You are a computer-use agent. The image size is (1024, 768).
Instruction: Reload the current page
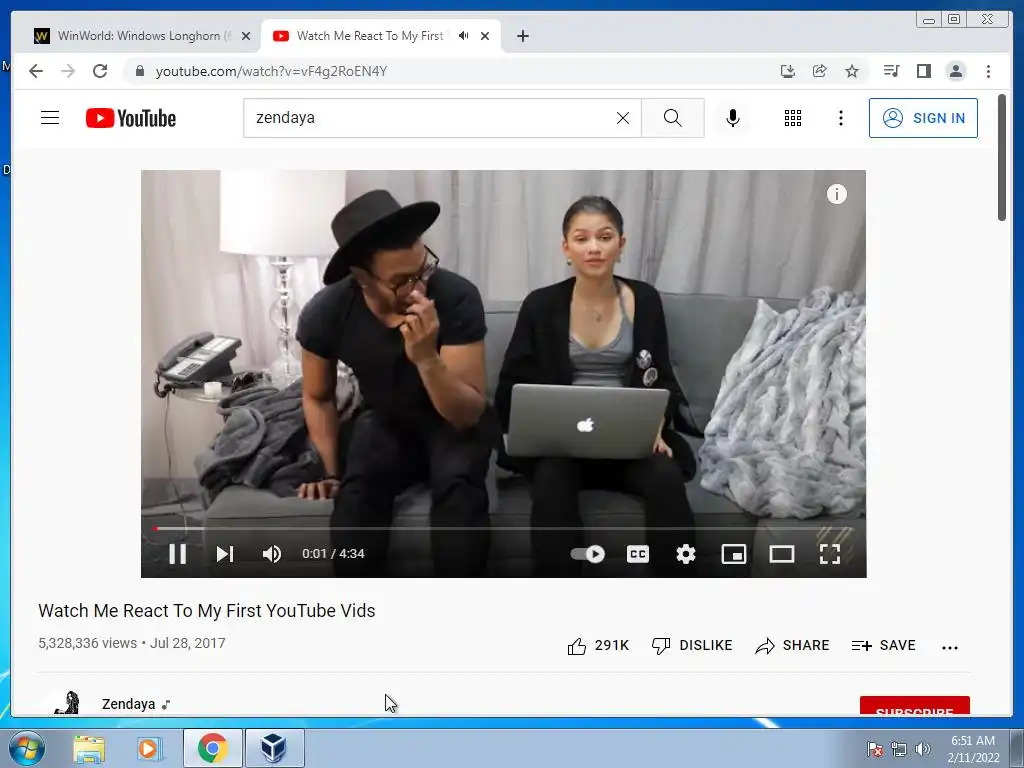click(100, 71)
